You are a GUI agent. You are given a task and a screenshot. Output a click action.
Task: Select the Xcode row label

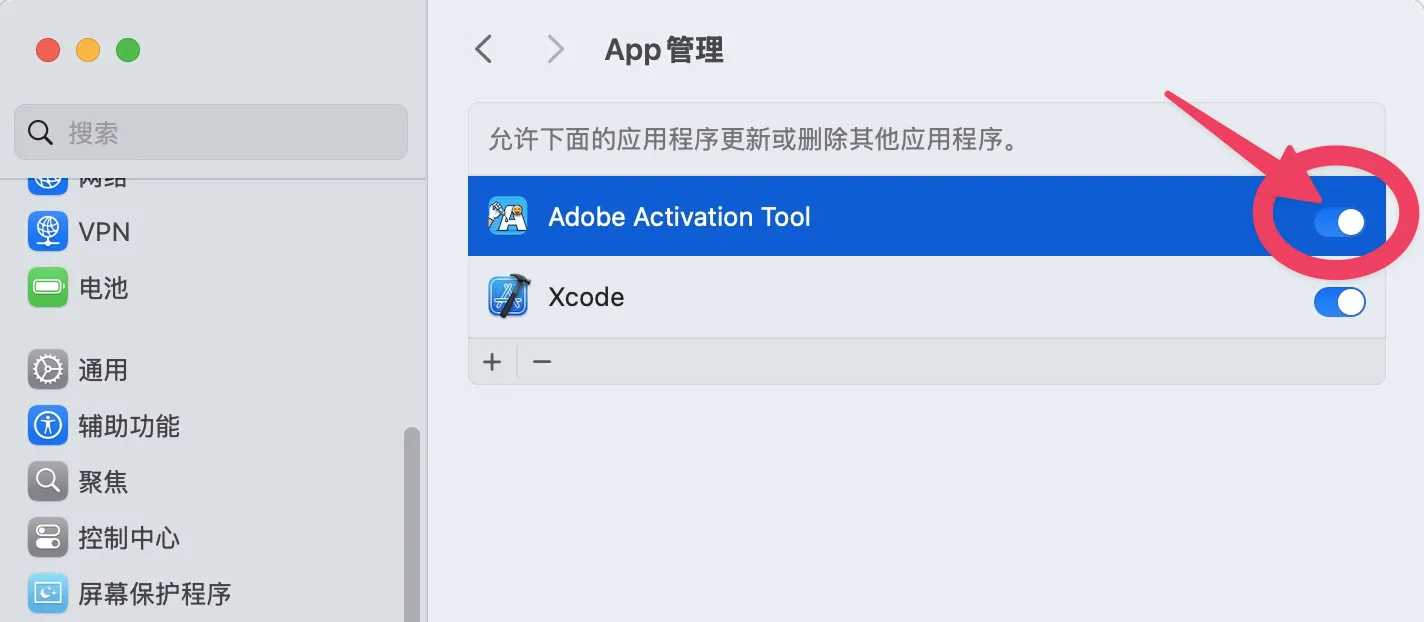click(x=586, y=297)
